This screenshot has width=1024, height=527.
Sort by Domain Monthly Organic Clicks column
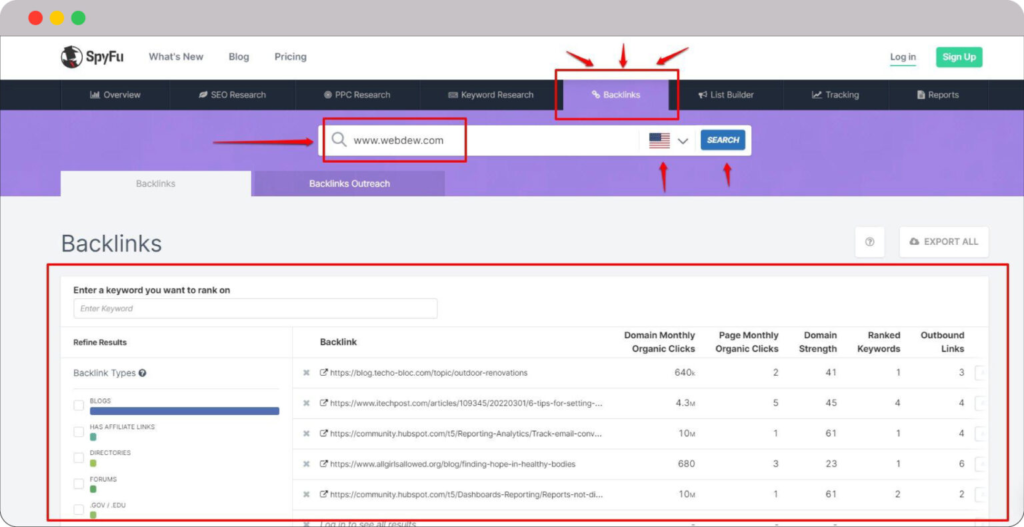660,342
